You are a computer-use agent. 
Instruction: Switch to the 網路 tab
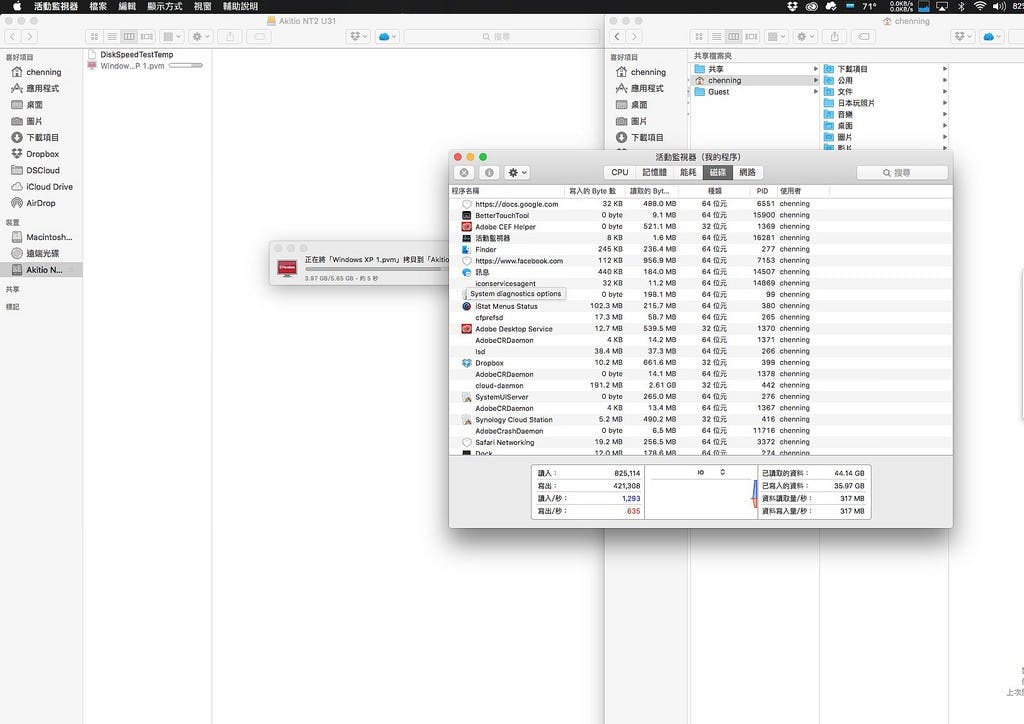(748, 172)
